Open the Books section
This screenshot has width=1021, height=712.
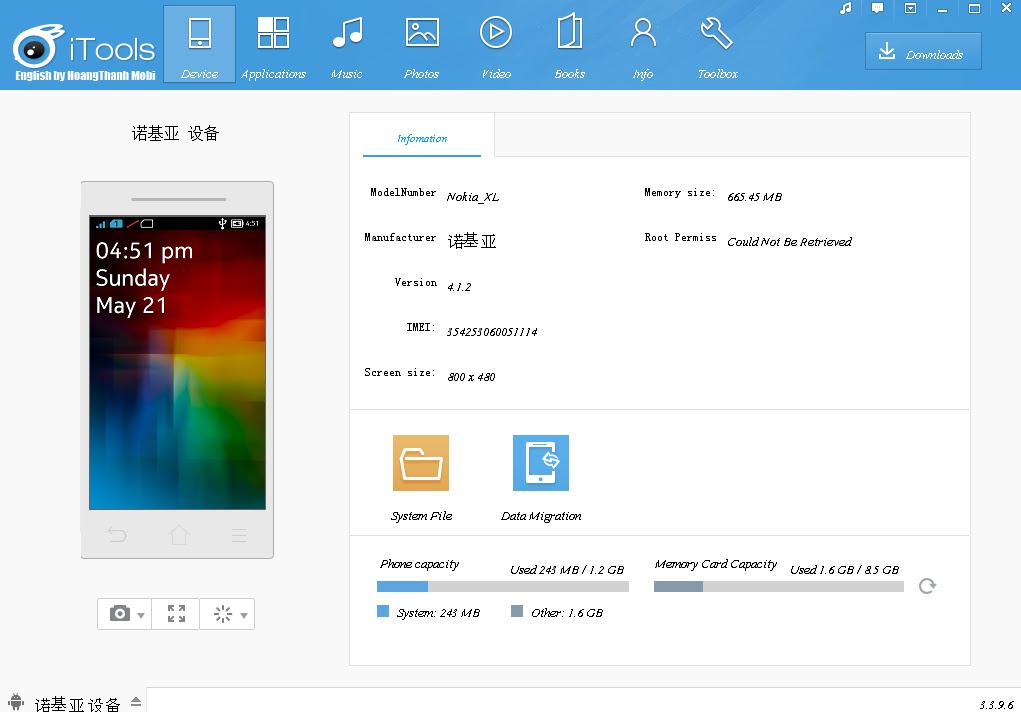click(570, 44)
